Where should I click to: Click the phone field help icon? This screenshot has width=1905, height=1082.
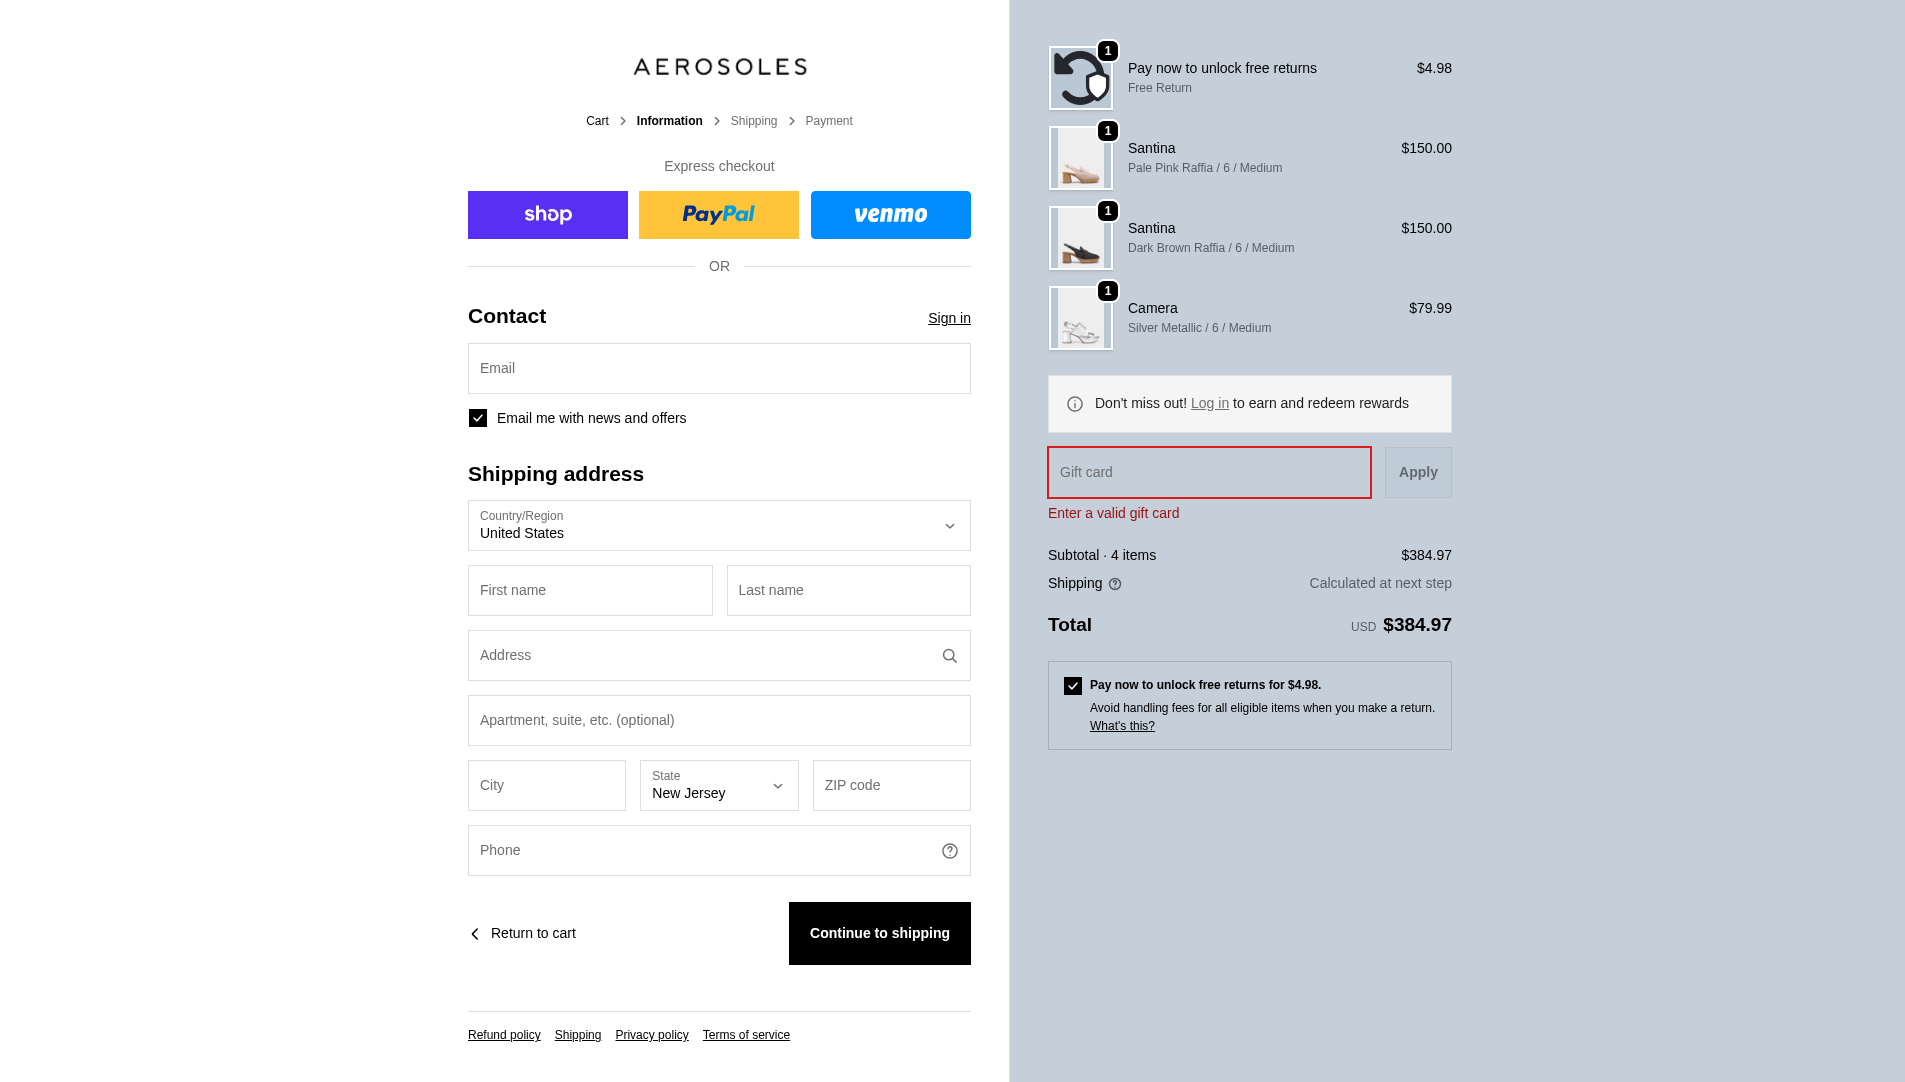pos(949,851)
